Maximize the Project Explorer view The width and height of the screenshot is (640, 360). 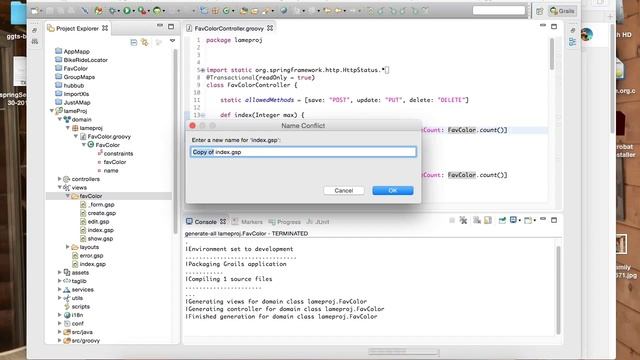point(171,27)
